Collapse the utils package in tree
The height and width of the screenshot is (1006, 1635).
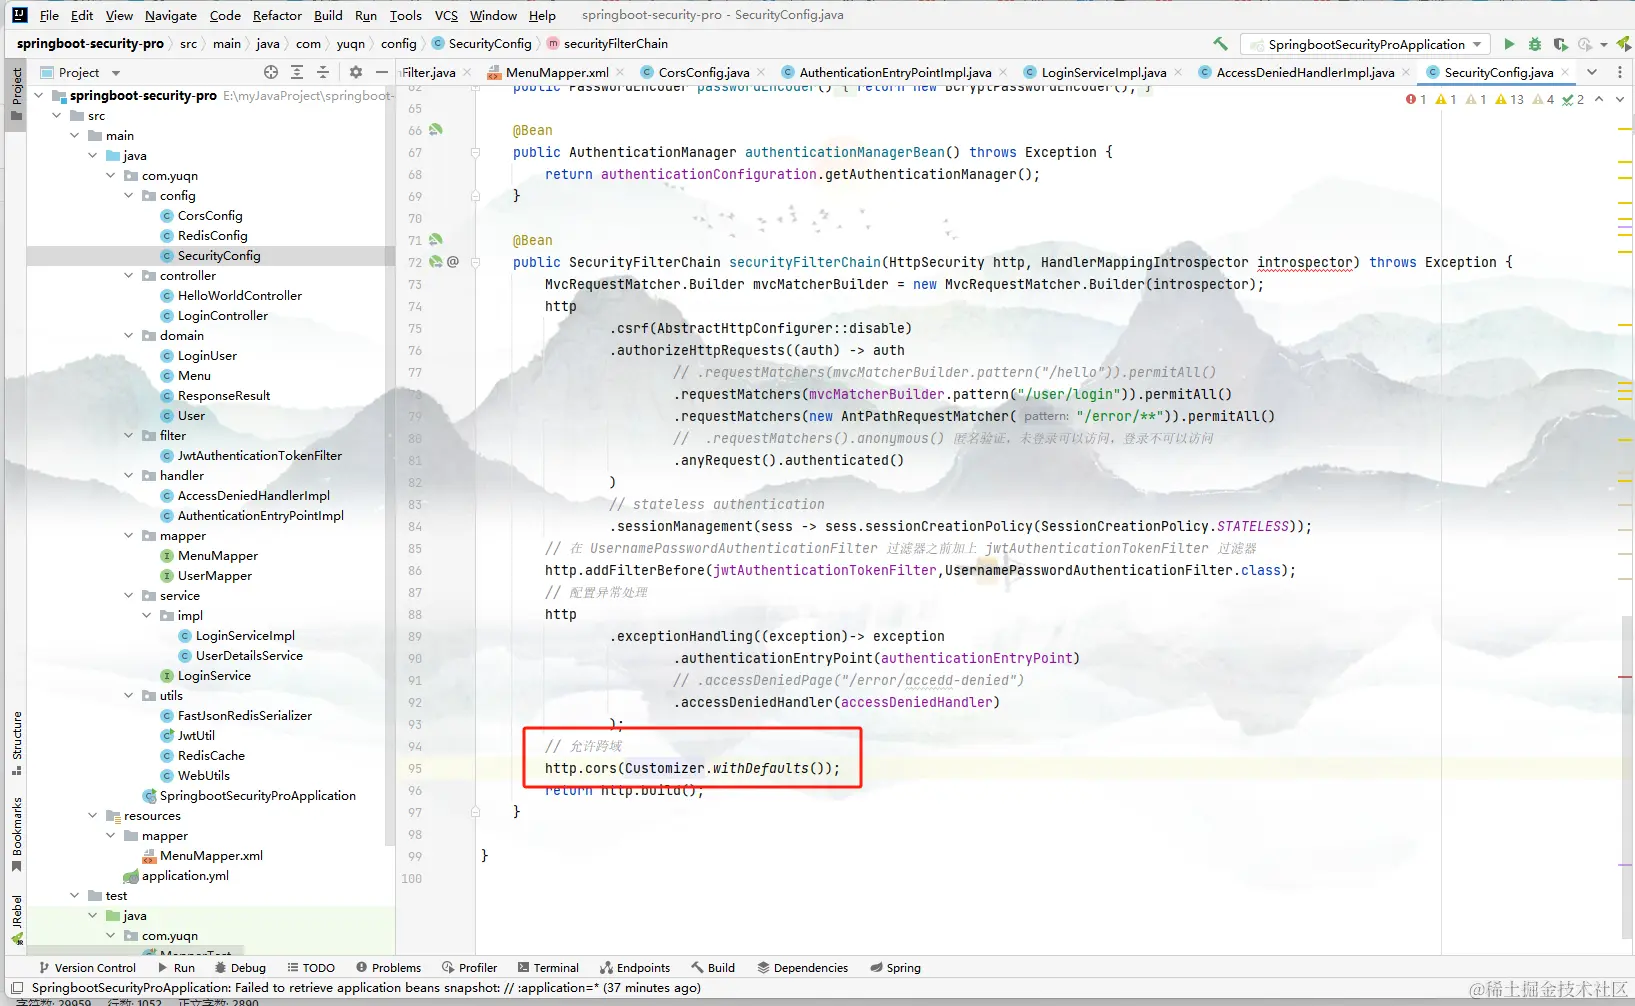[128, 696]
